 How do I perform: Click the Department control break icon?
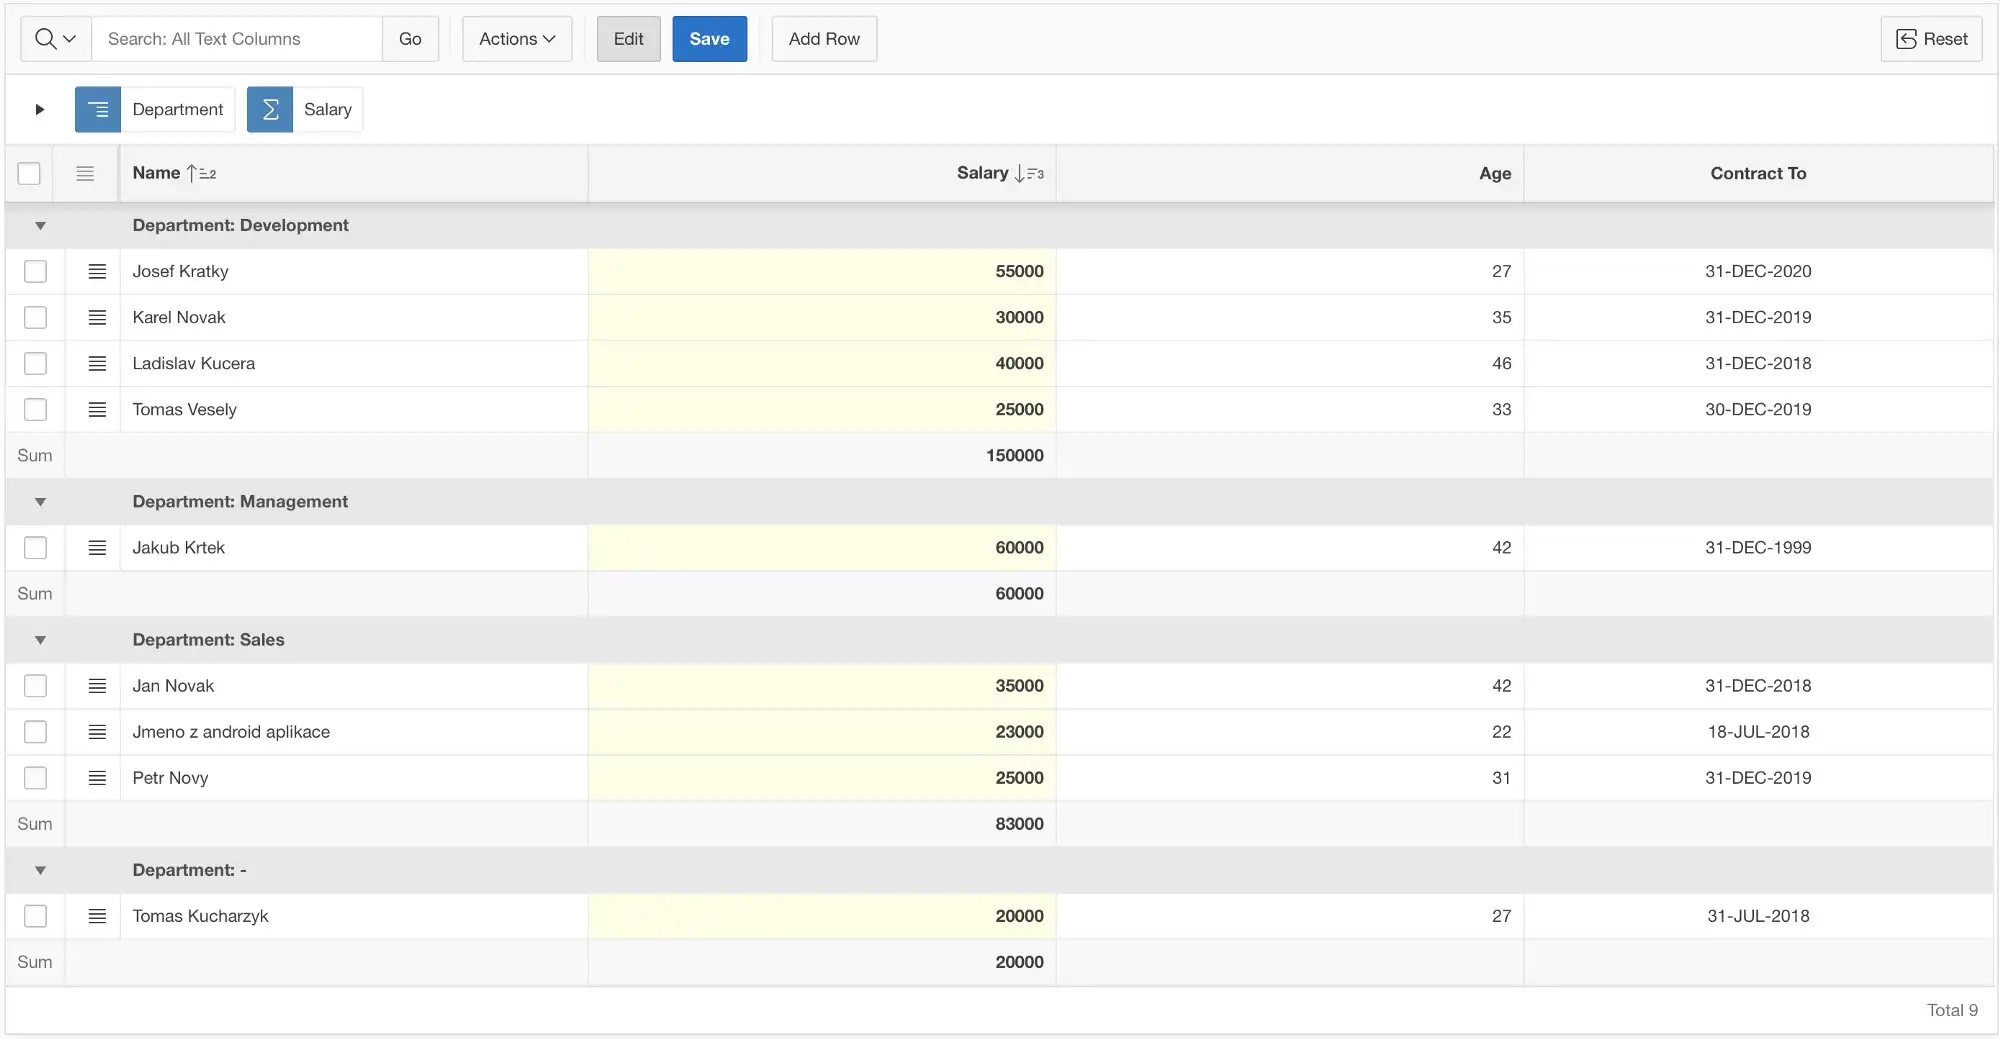97,109
